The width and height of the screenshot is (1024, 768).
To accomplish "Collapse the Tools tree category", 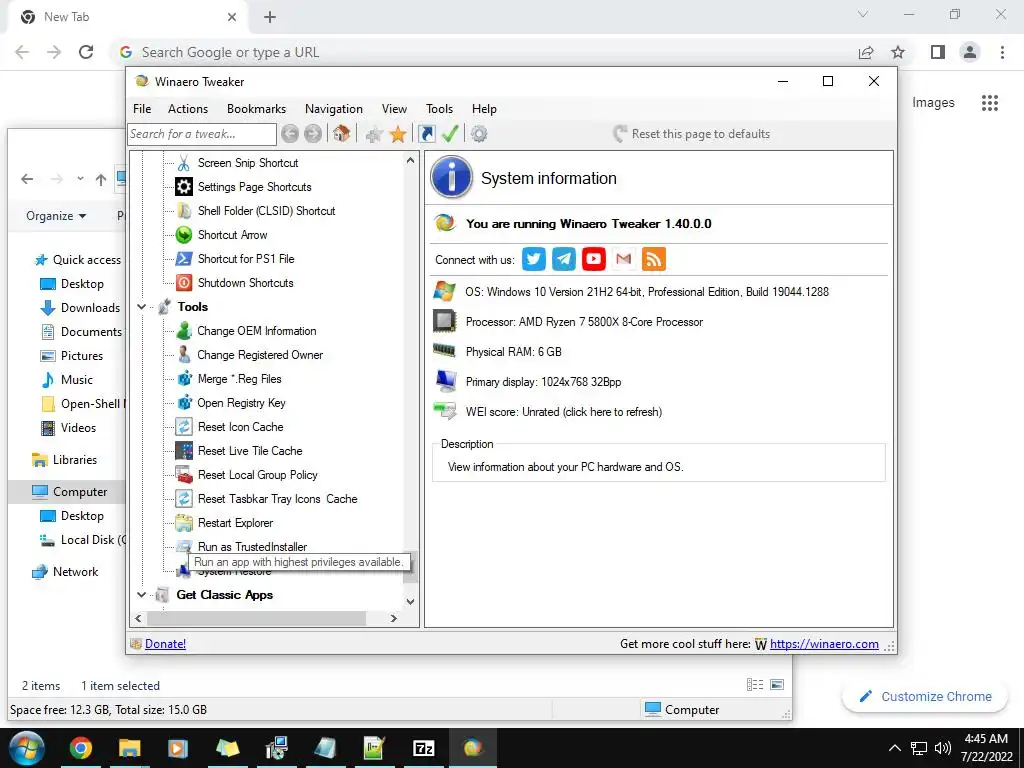I will point(142,307).
